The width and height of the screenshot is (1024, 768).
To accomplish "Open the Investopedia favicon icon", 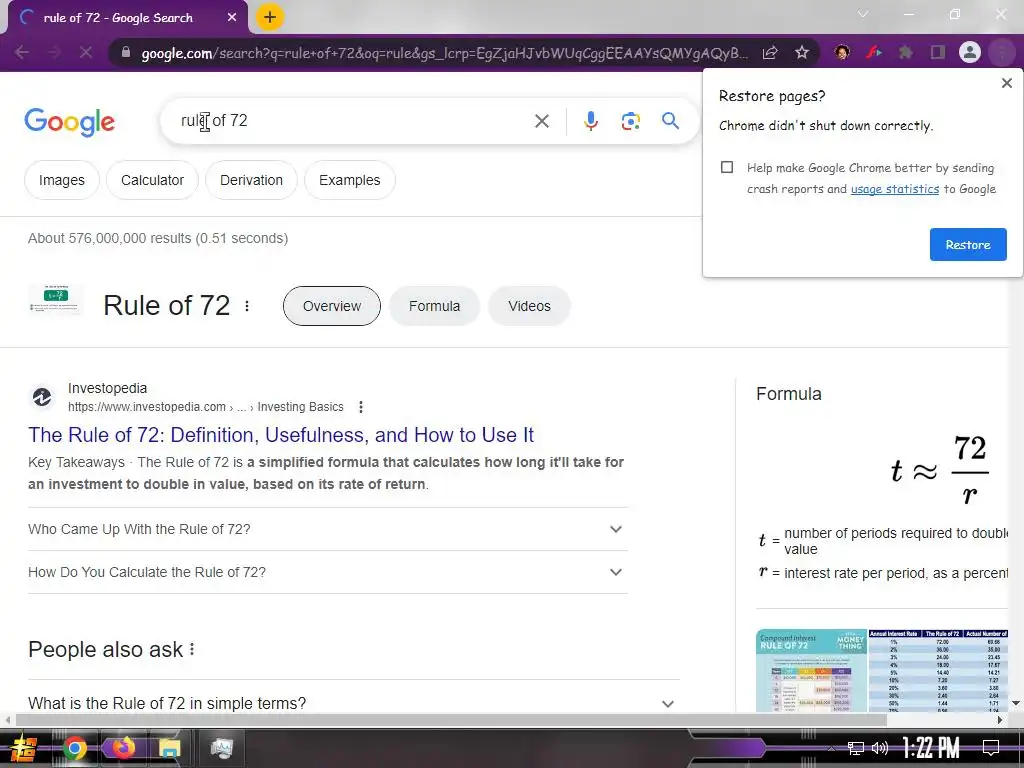I will pos(42,397).
